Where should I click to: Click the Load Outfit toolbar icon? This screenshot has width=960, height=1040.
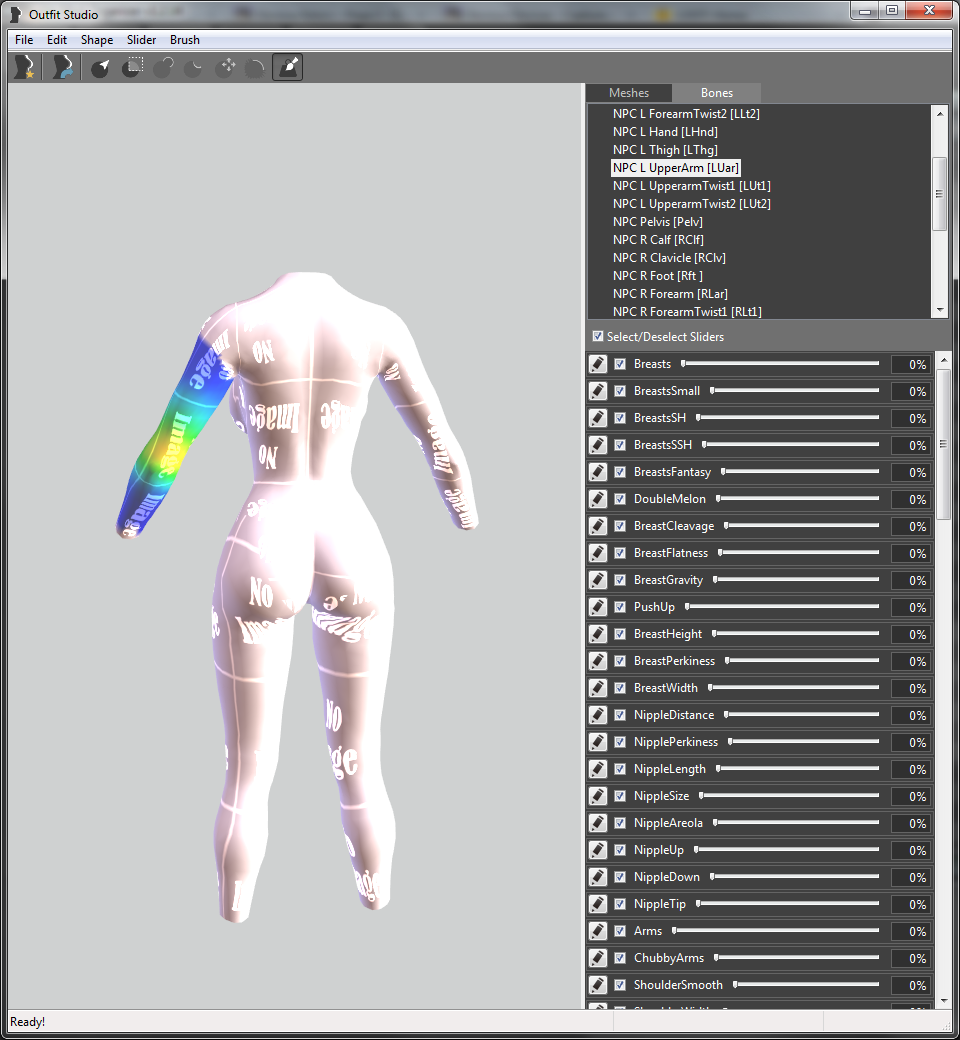(x=63, y=68)
